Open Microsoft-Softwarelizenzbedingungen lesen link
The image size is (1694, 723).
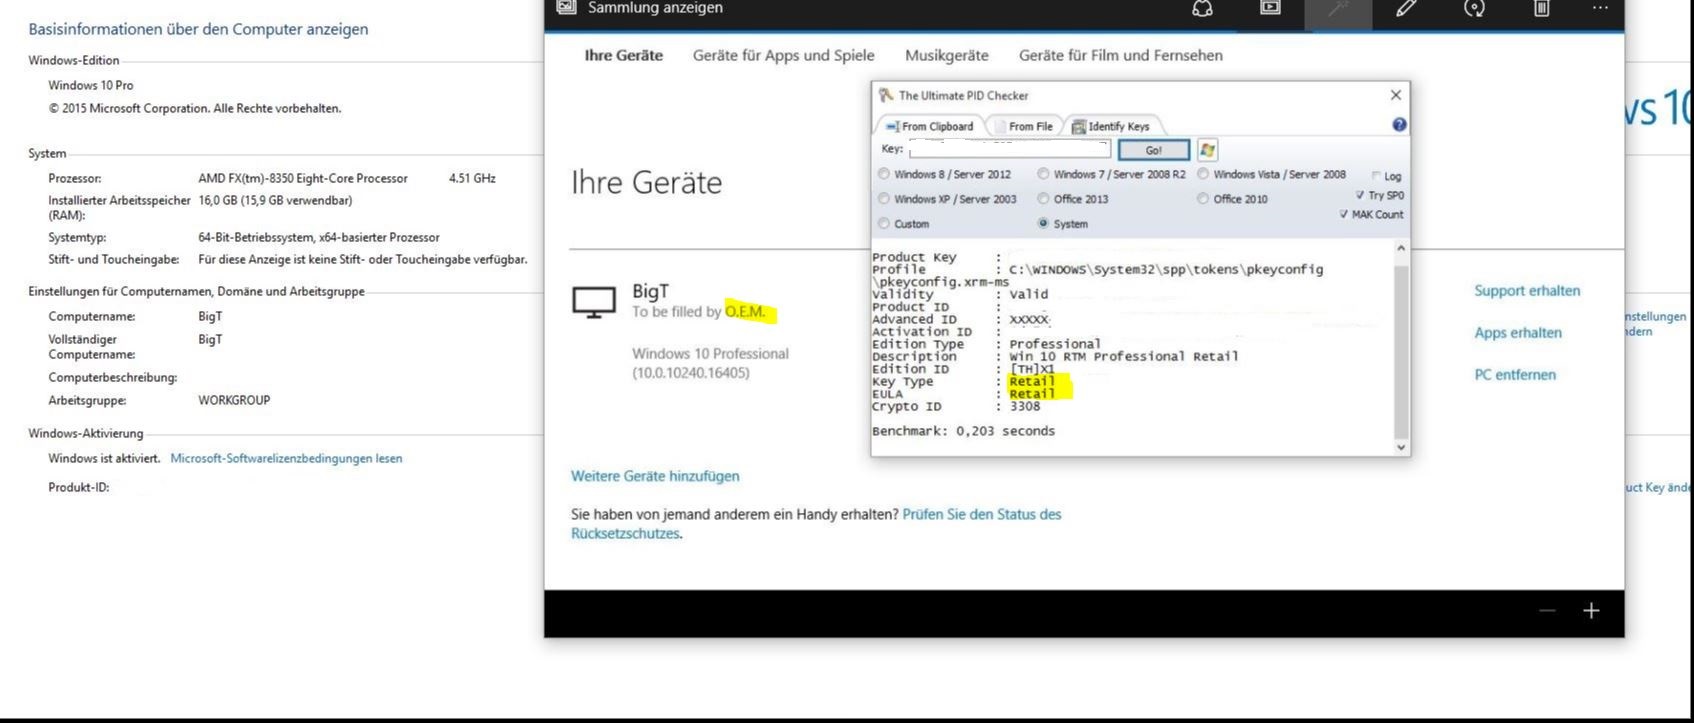point(286,459)
